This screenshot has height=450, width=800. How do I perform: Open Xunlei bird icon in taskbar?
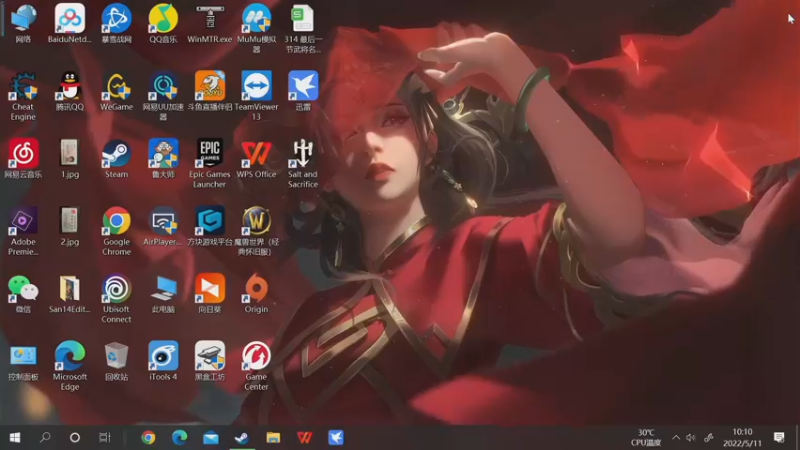point(336,438)
